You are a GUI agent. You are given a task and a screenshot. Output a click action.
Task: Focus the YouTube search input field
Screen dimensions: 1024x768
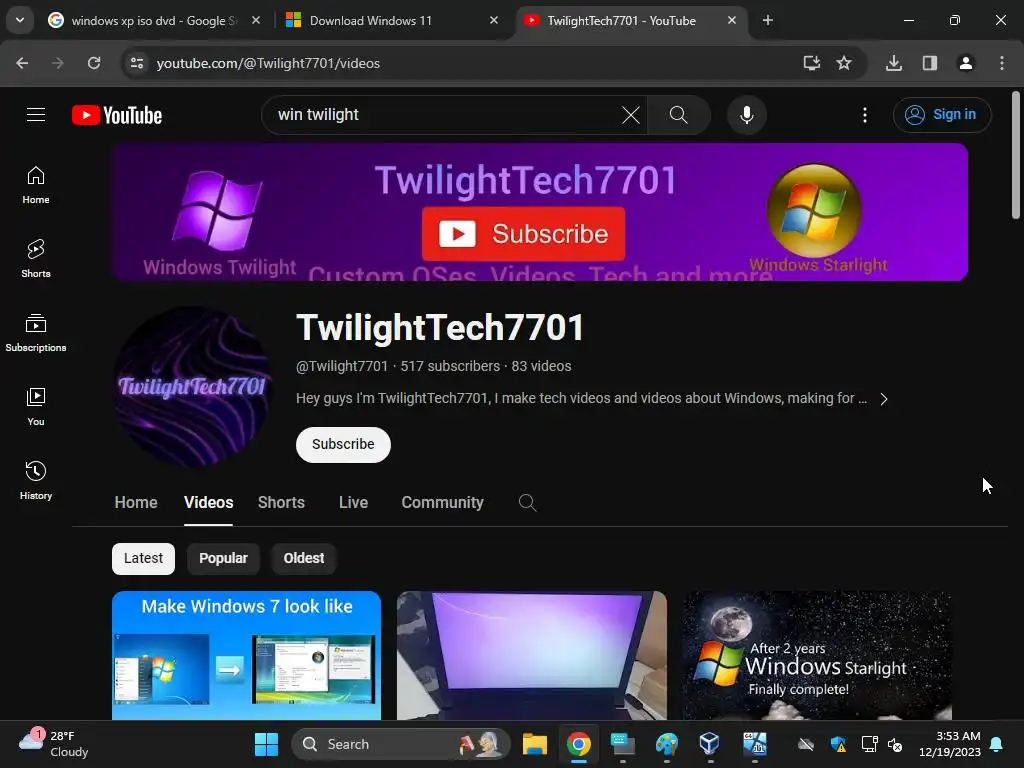pyautogui.click(x=444, y=115)
